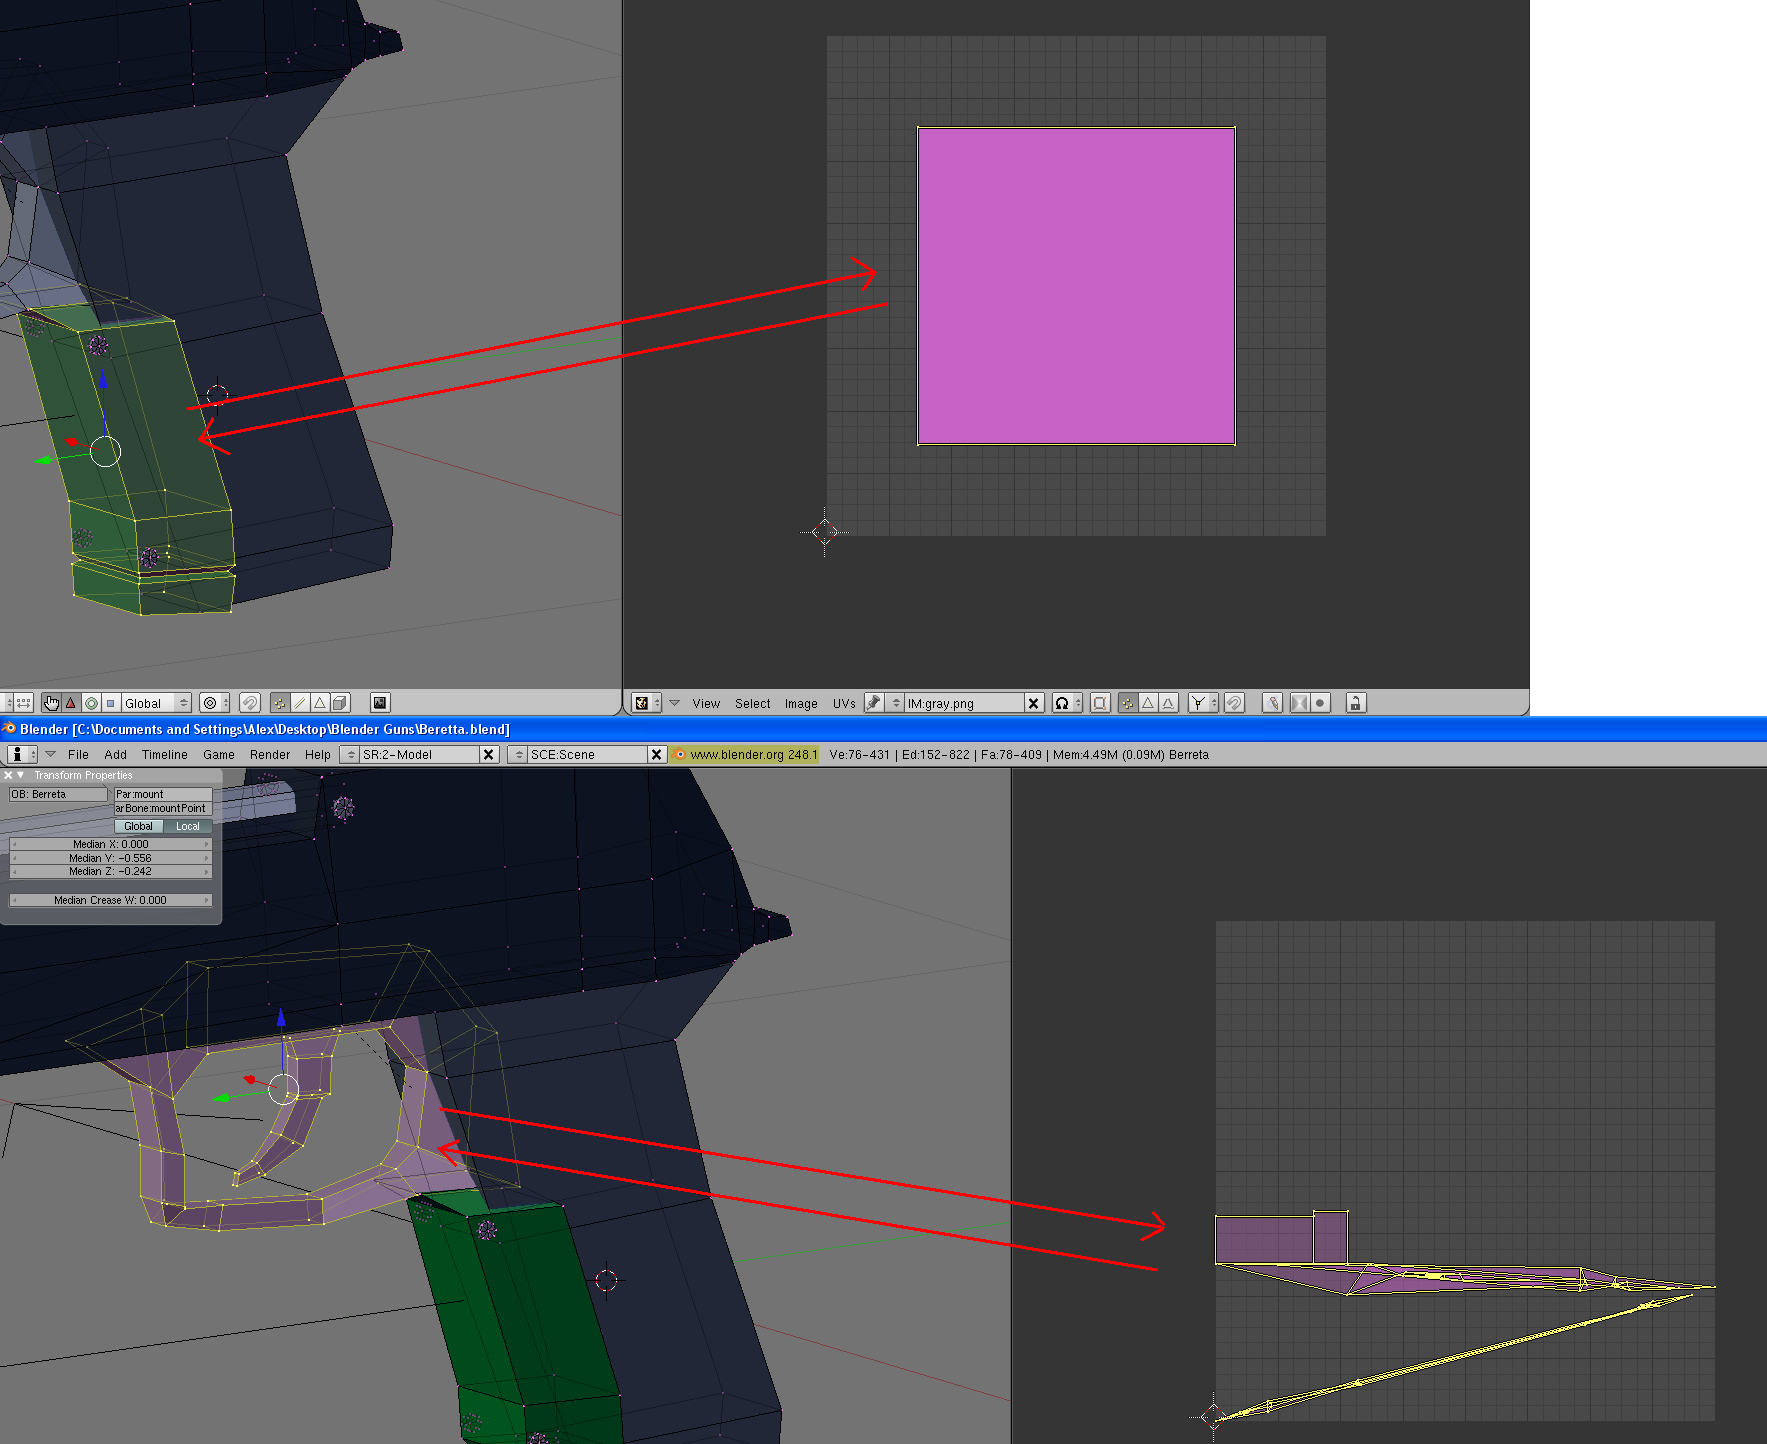Screen dimensions: 1767x1444
Task: Visit the www.blender.org 248.1 link
Action: (x=745, y=754)
